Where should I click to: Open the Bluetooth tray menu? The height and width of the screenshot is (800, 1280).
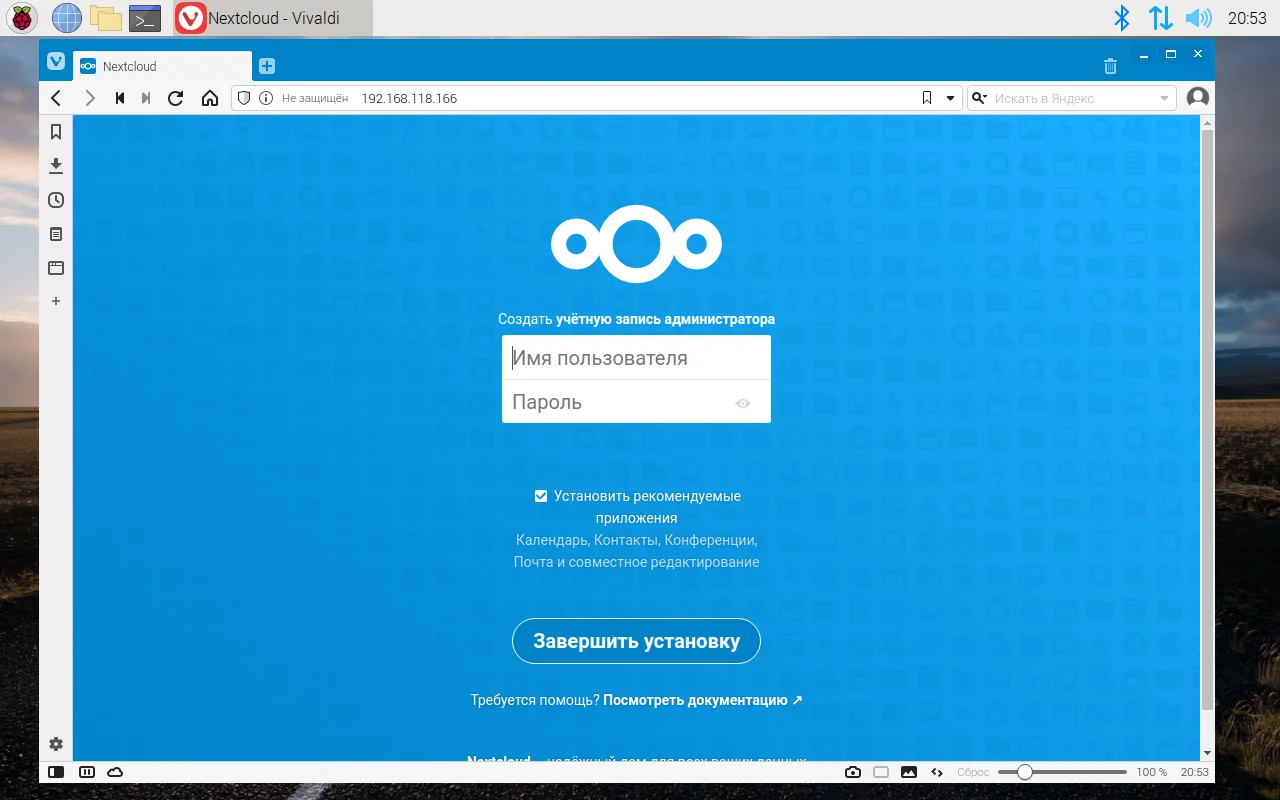[1122, 18]
